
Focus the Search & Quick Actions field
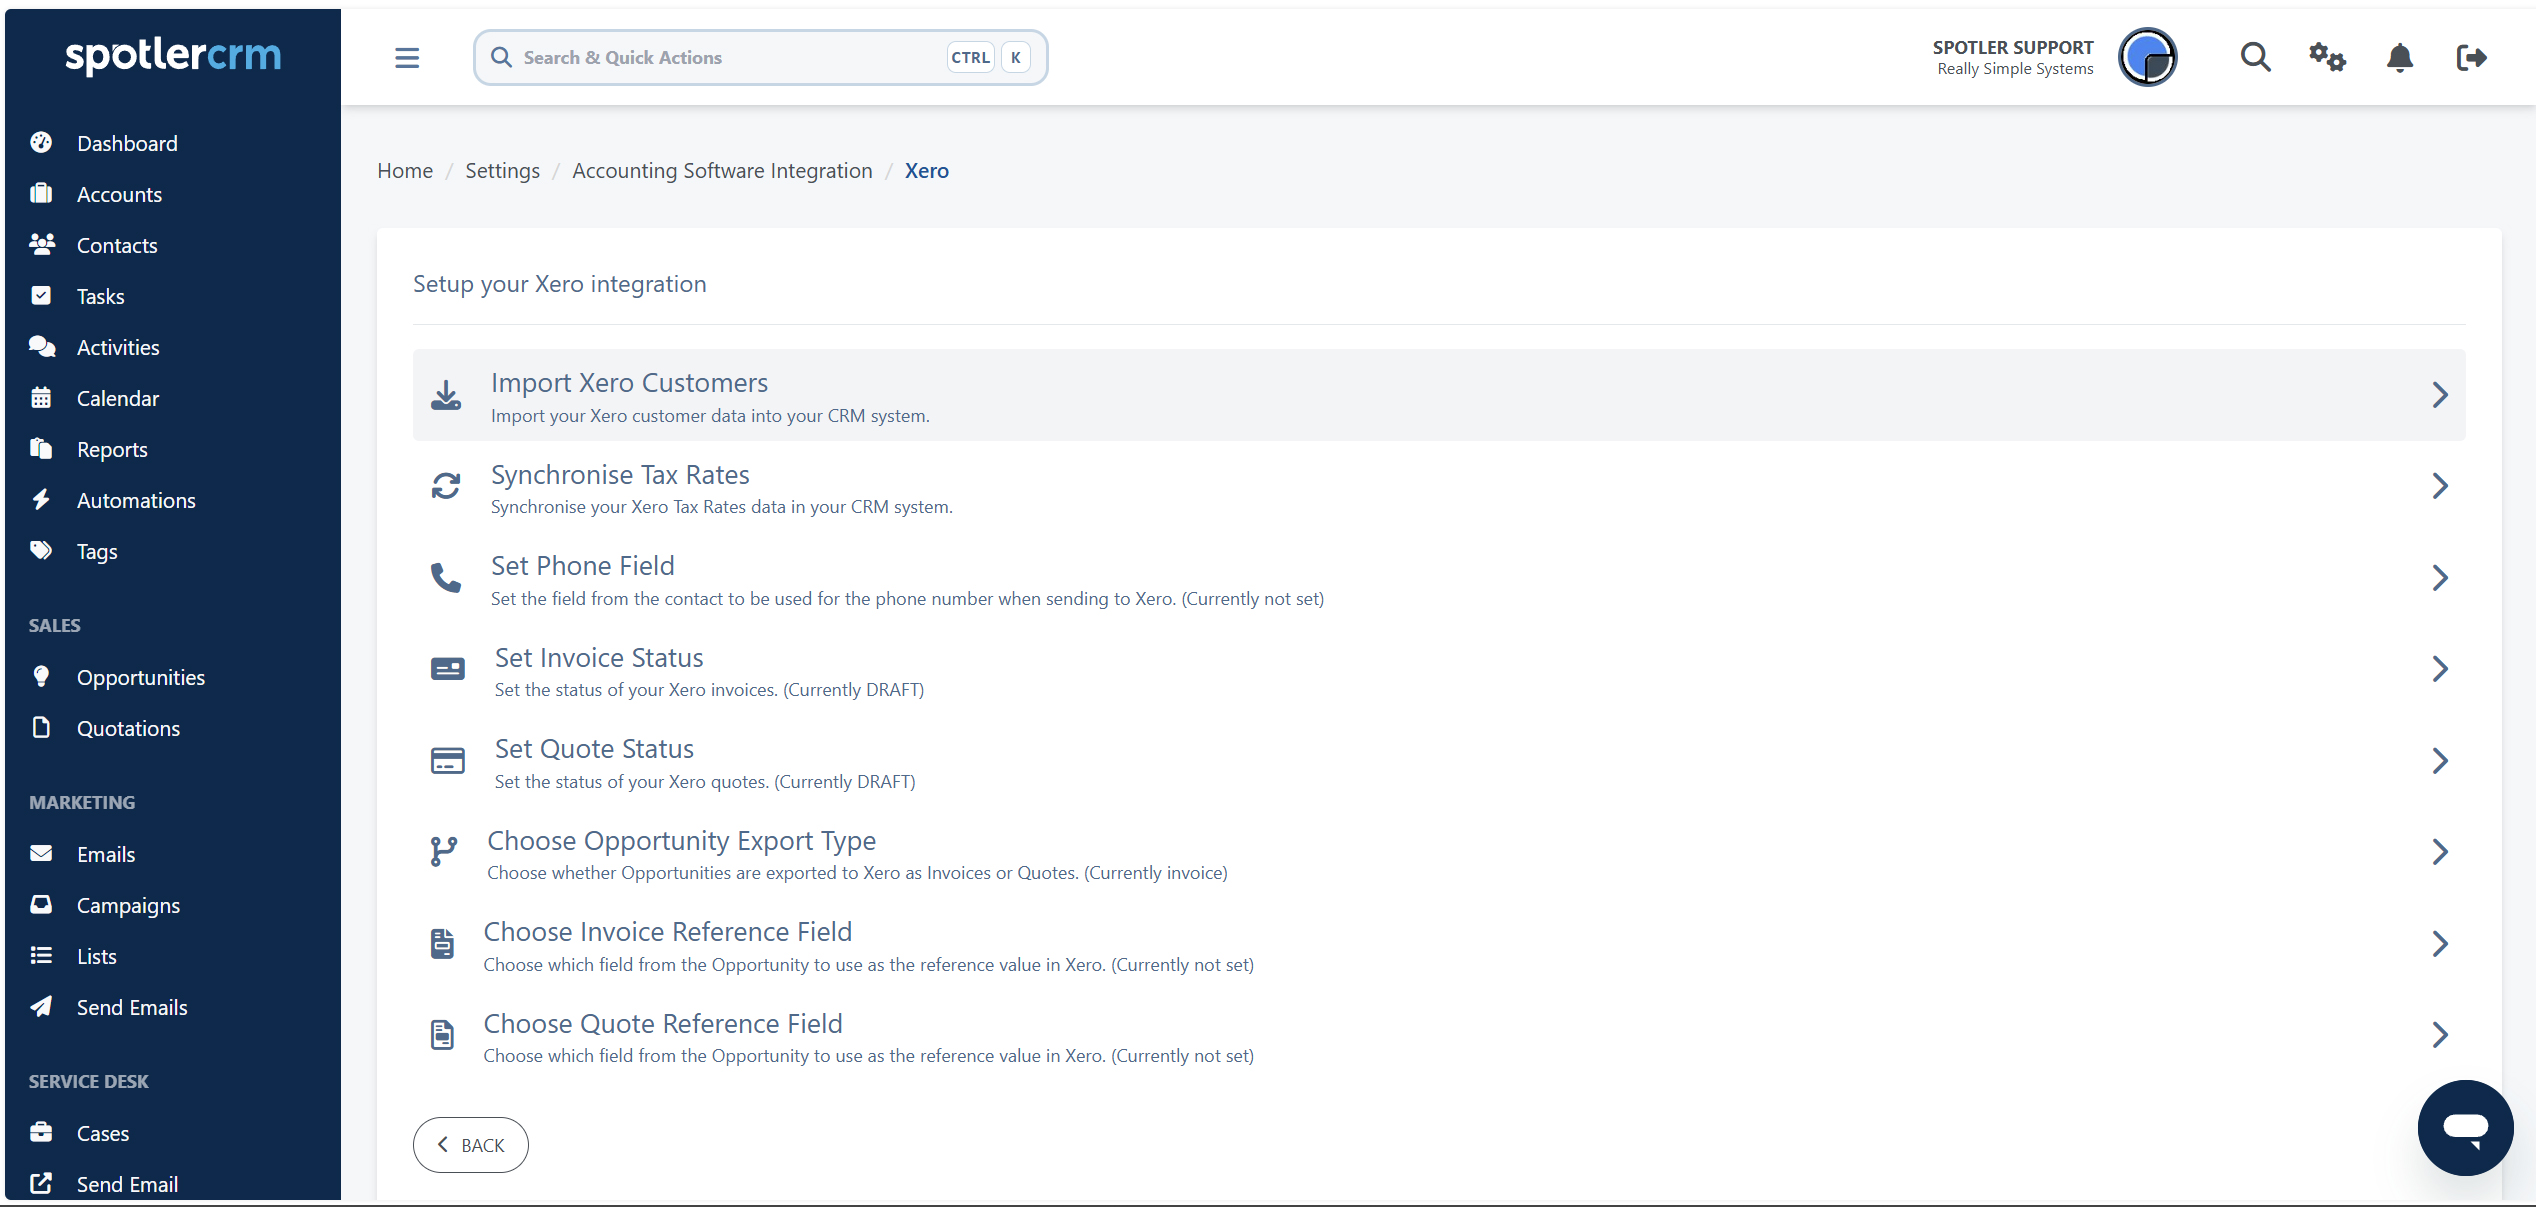(760, 57)
